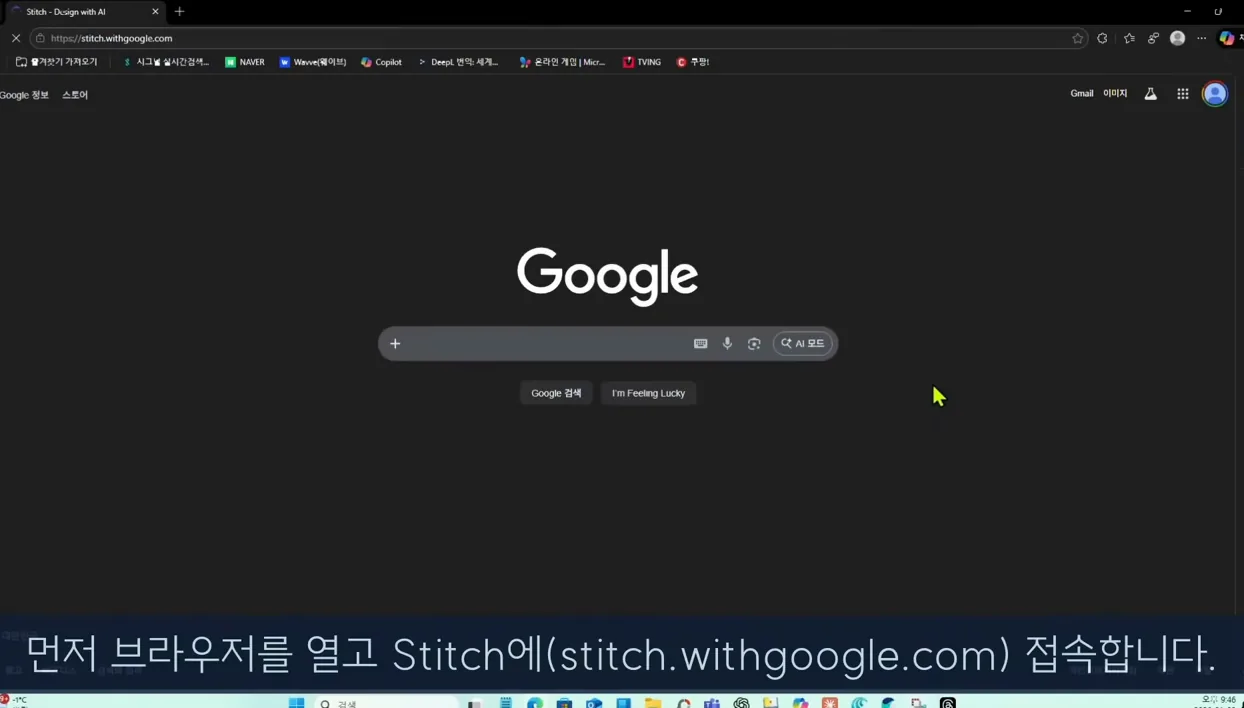
Task: Open the import favorites bookmark
Action: pos(57,62)
